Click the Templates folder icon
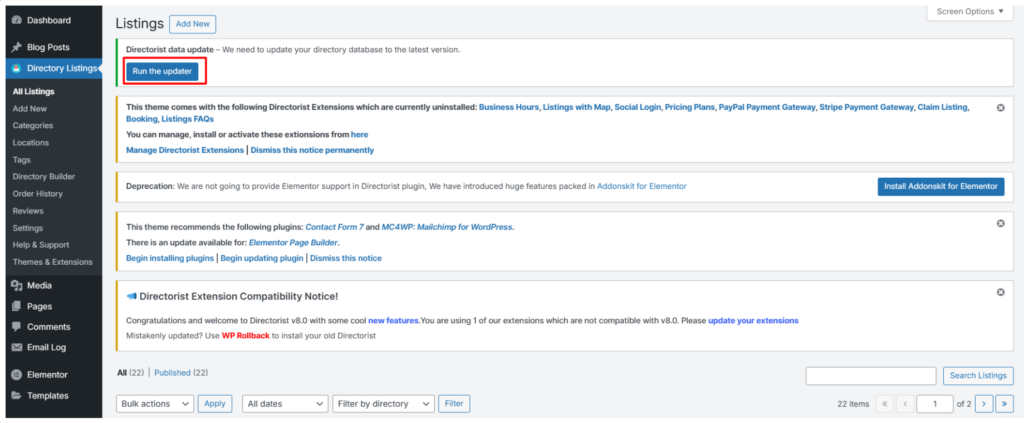Screen dimensions: 1024x423 16,395
